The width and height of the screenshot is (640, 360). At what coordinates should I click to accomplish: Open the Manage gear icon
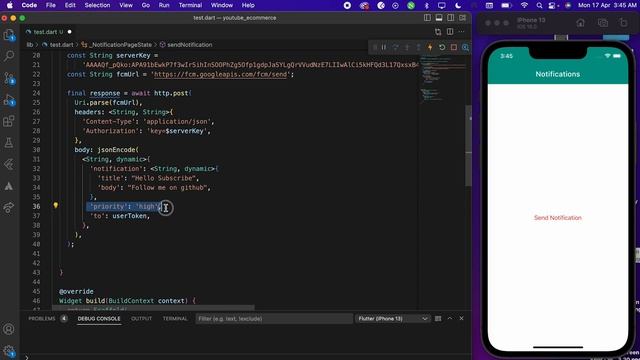coord(9,351)
